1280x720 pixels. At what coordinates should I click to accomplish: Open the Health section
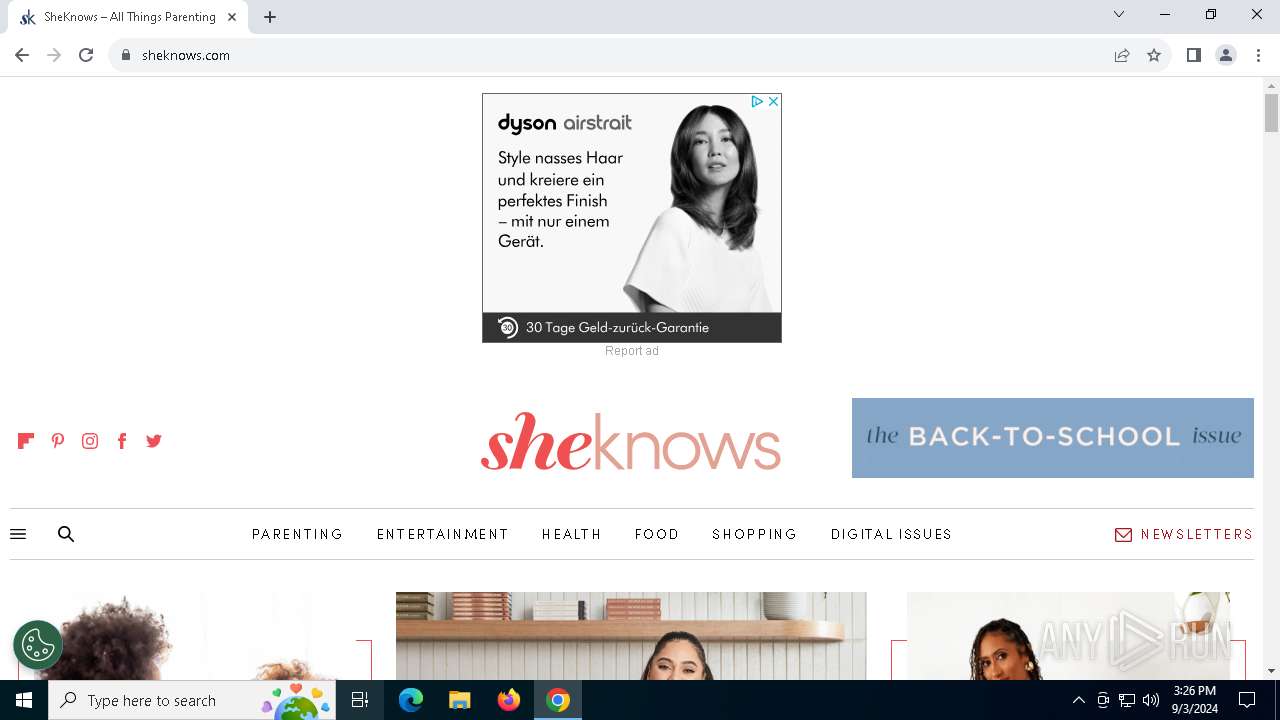[x=572, y=534]
